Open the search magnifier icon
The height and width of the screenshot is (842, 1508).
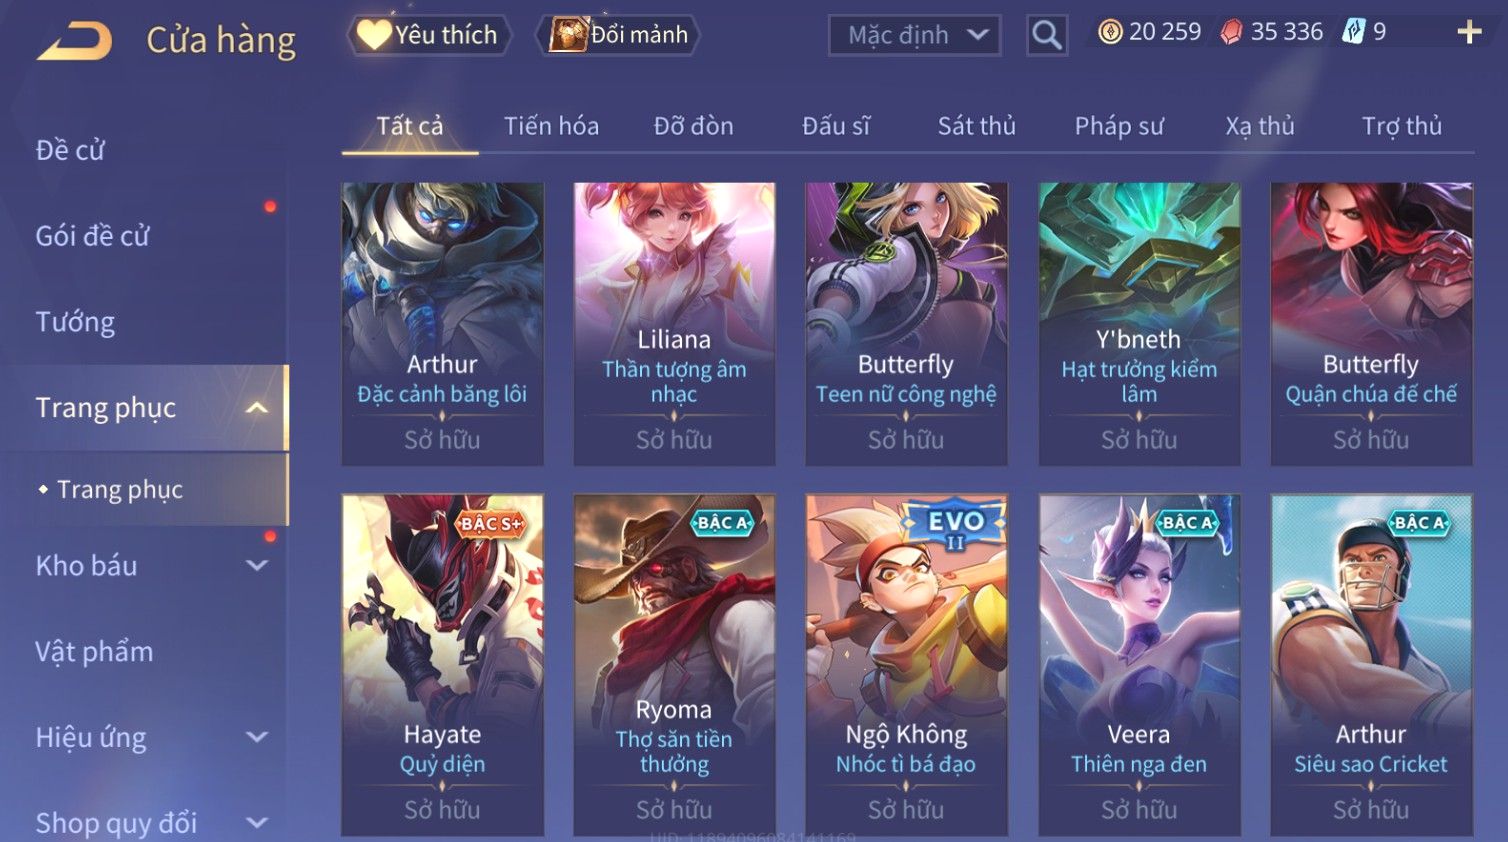(x=1047, y=35)
